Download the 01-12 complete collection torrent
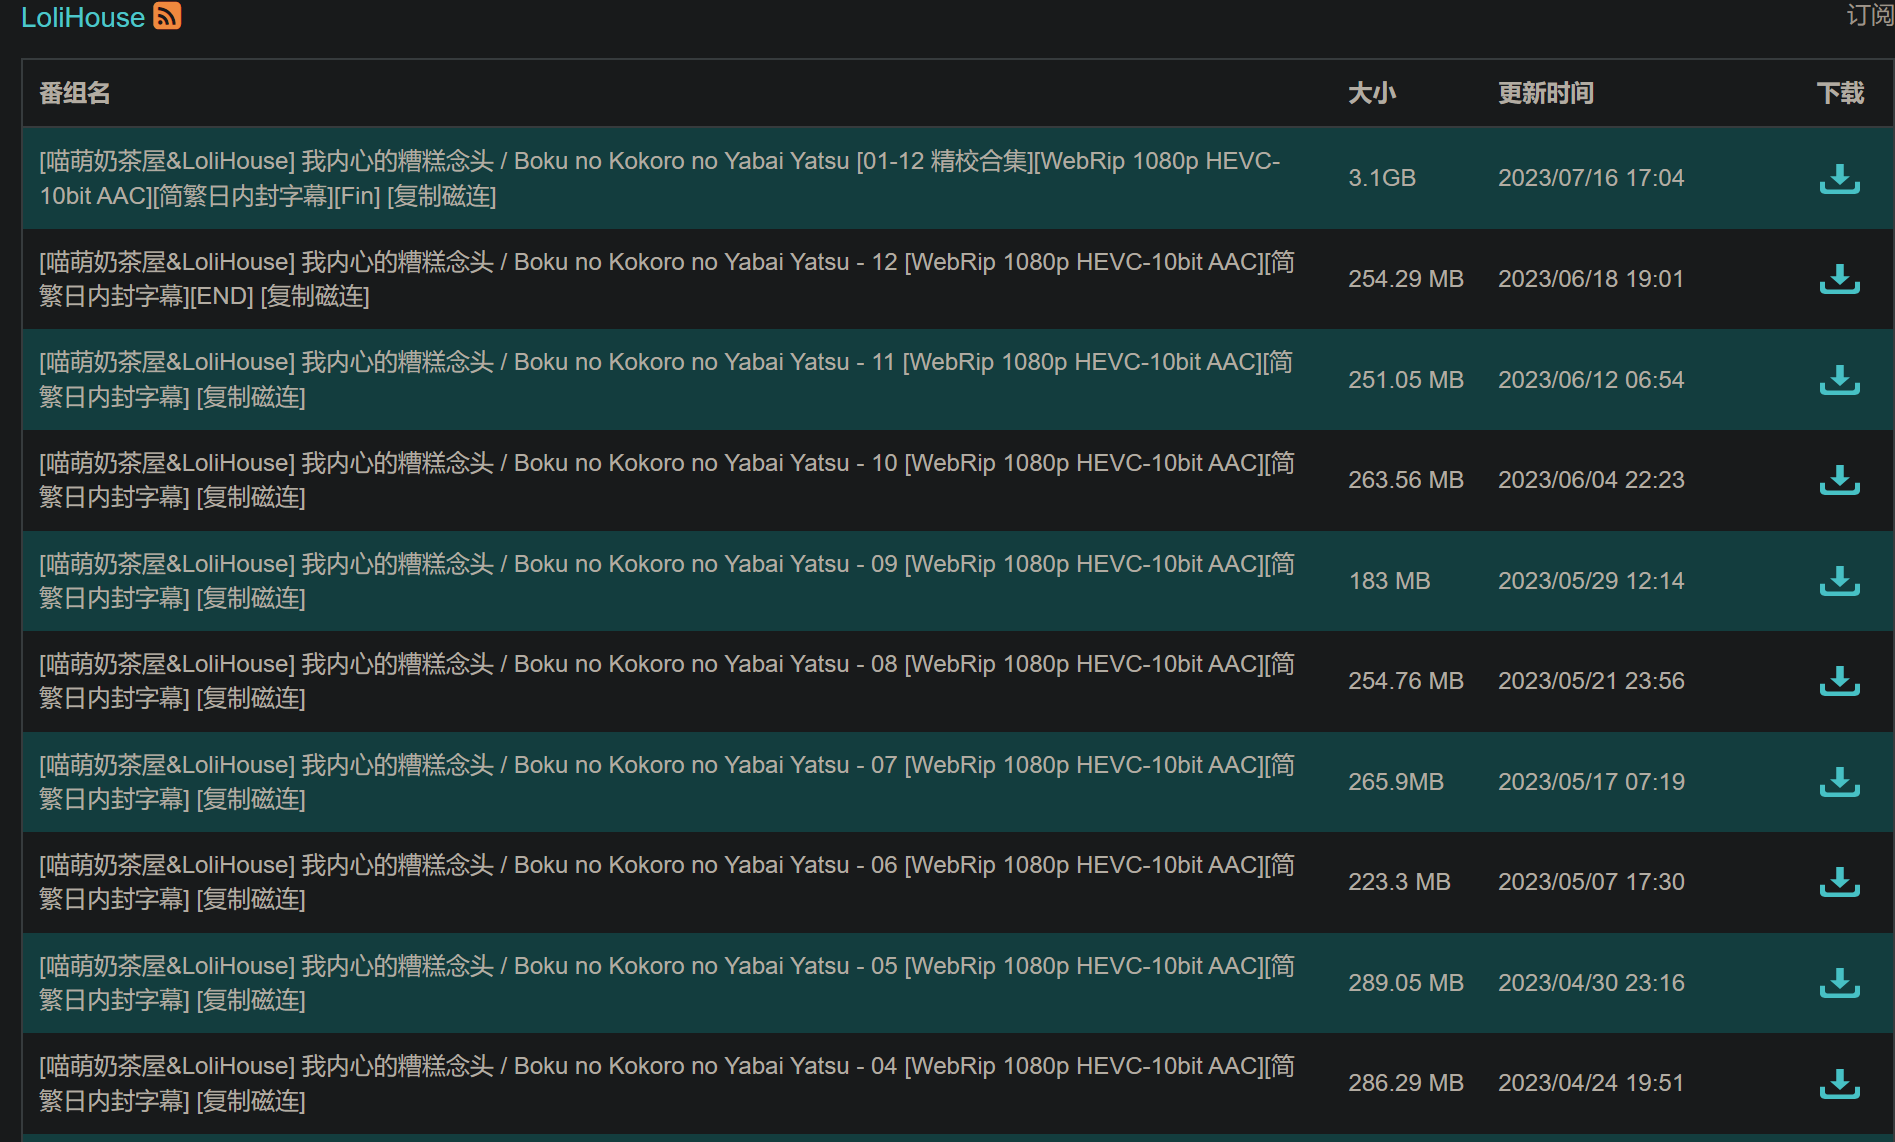 point(1838,179)
